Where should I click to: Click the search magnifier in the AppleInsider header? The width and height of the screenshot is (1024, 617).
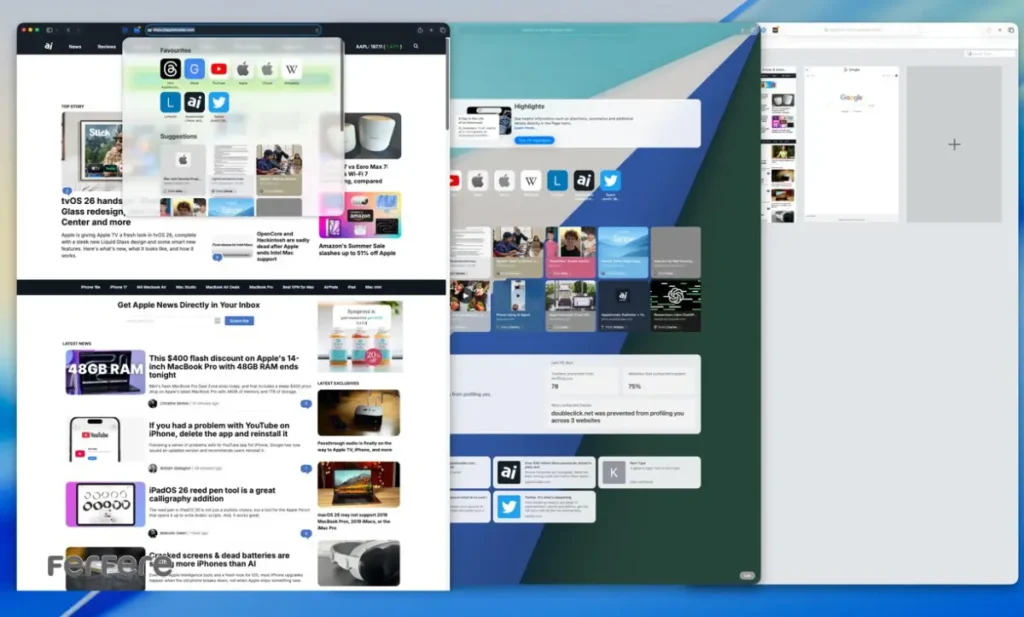pyautogui.click(x=416, y=46)
